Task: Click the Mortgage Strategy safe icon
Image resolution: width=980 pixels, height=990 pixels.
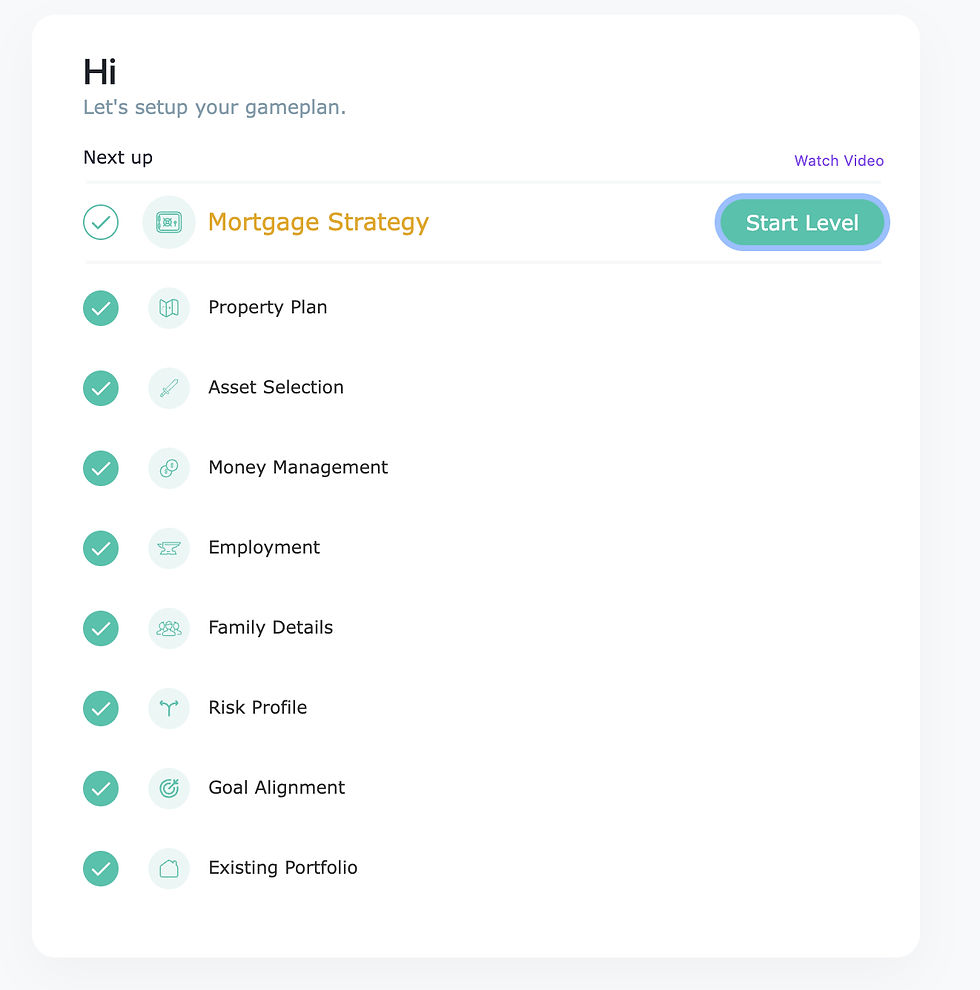Action: (169, 222)
